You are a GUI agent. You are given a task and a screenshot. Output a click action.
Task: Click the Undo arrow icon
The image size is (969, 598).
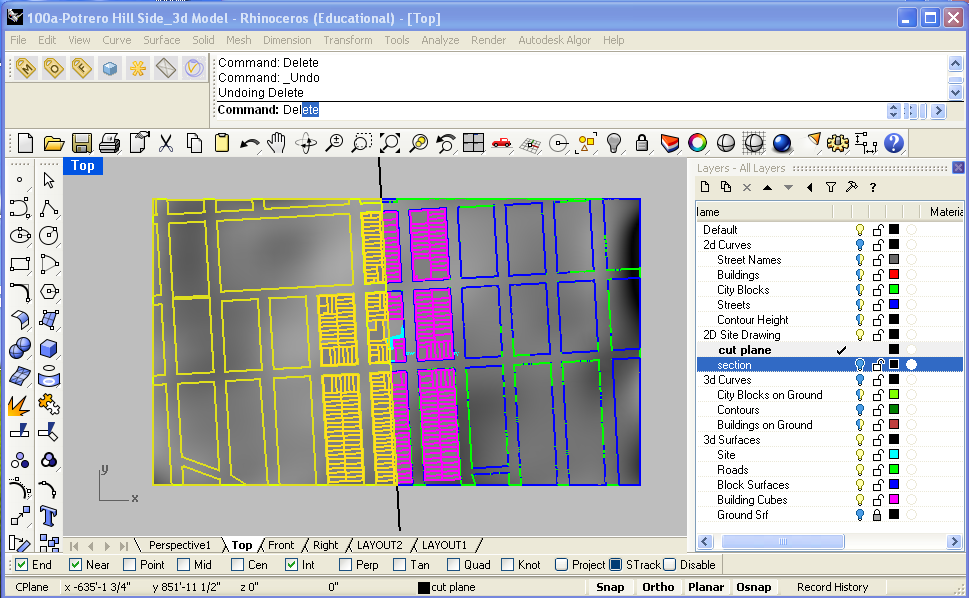[250, 143]
